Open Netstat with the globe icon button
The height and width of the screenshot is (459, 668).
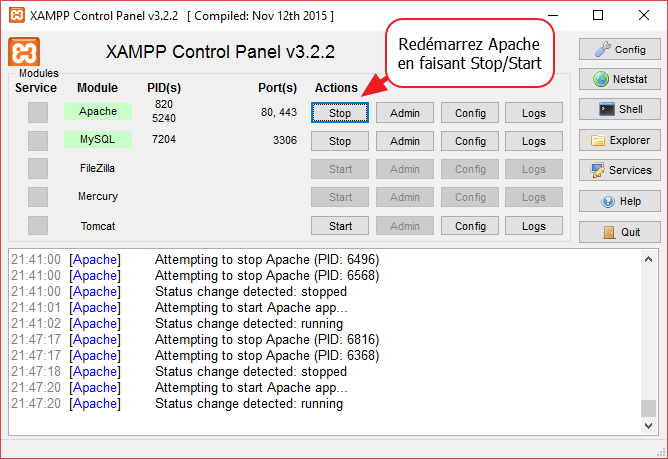point(619,79)
